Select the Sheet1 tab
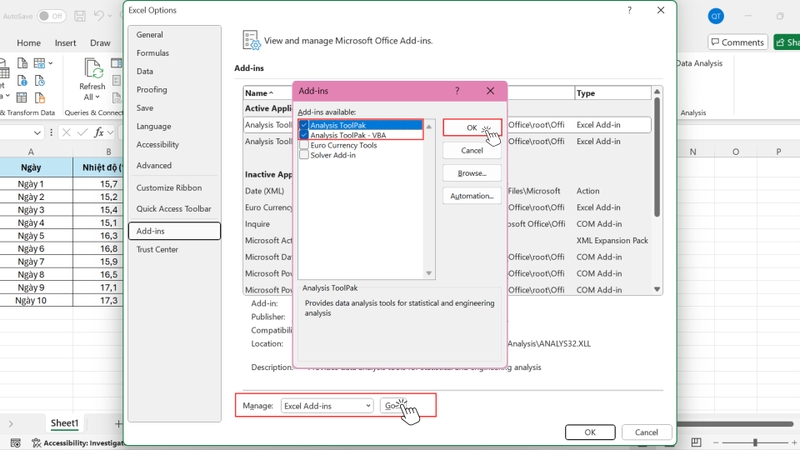This screenshot has width=800, height=450. 64,423
